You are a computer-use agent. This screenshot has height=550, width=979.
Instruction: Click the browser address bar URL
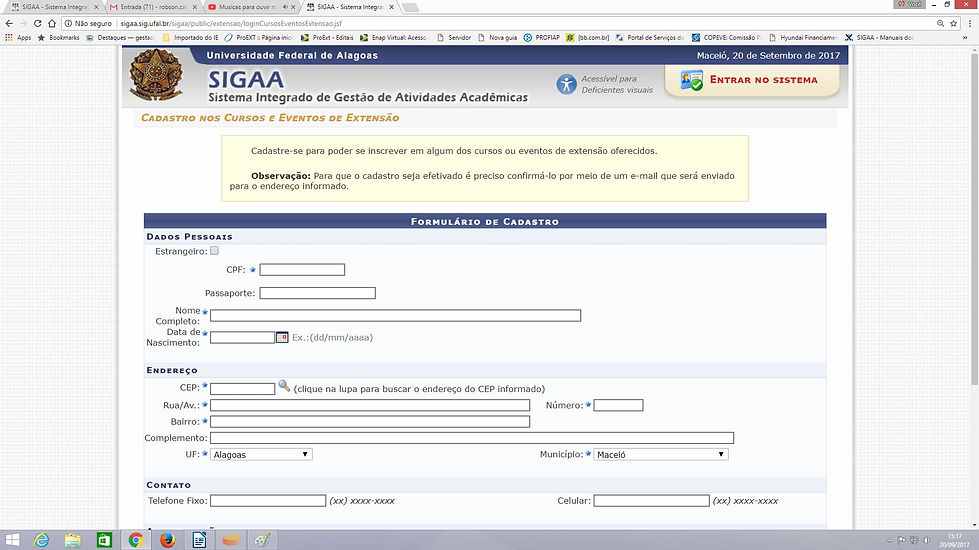pos(231,23)
